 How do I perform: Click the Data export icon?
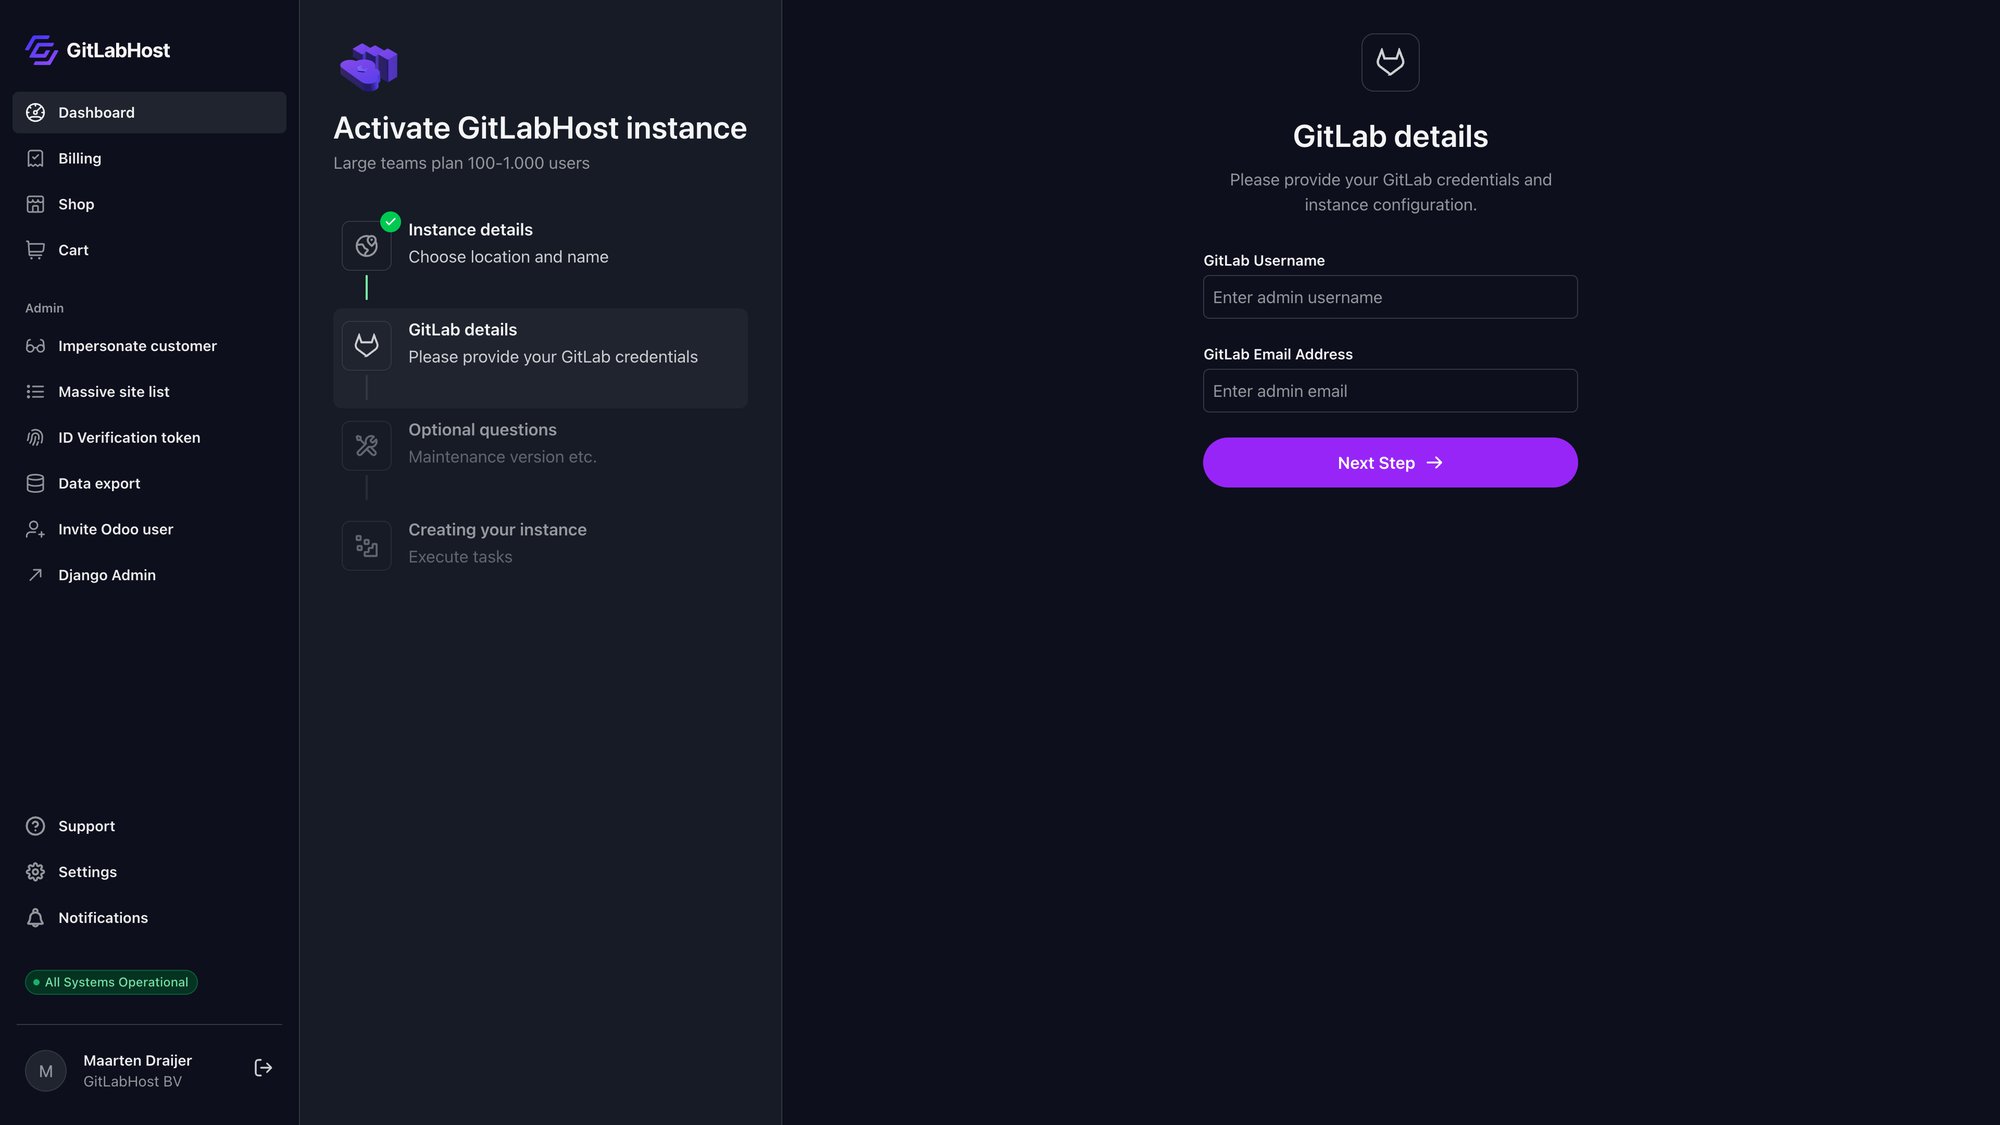pyautogui.click(x=35, y=483)
